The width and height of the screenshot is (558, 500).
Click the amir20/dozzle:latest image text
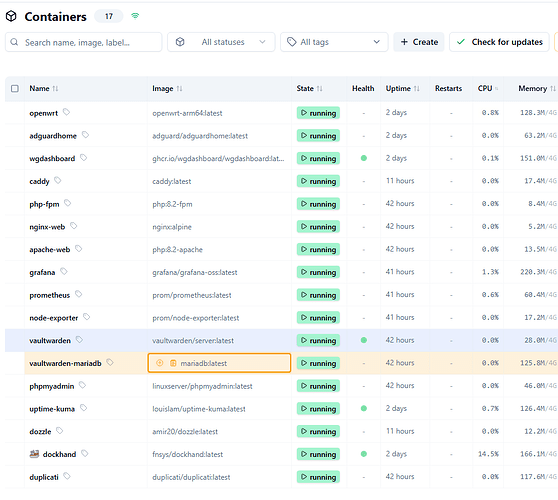pos(185,432)
